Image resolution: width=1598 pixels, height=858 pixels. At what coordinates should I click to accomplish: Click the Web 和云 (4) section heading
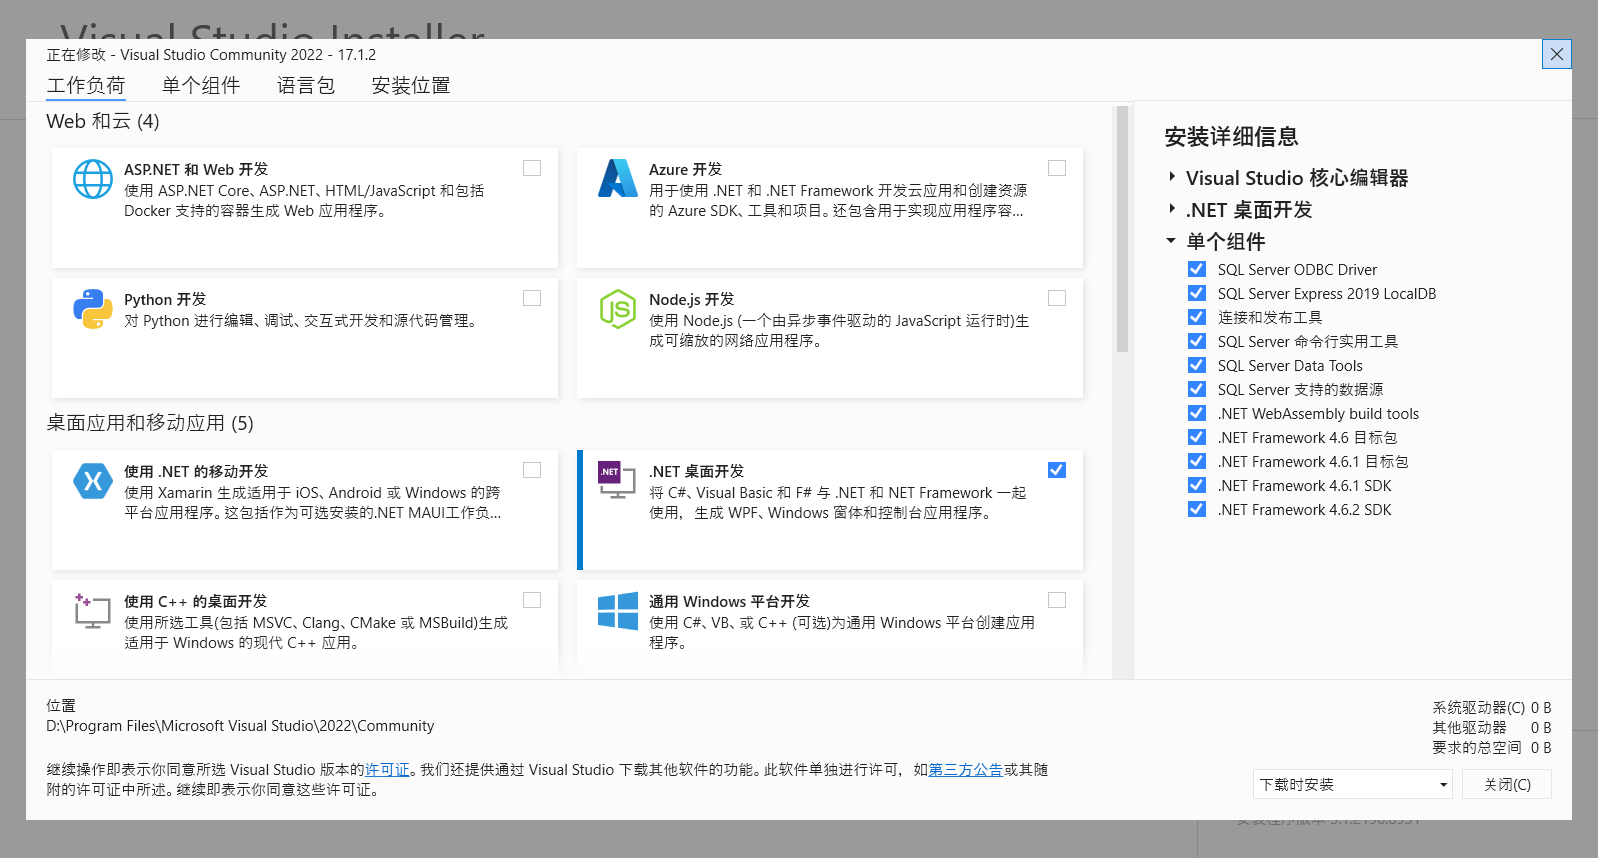pyautogui.click(x=103, y=121)
